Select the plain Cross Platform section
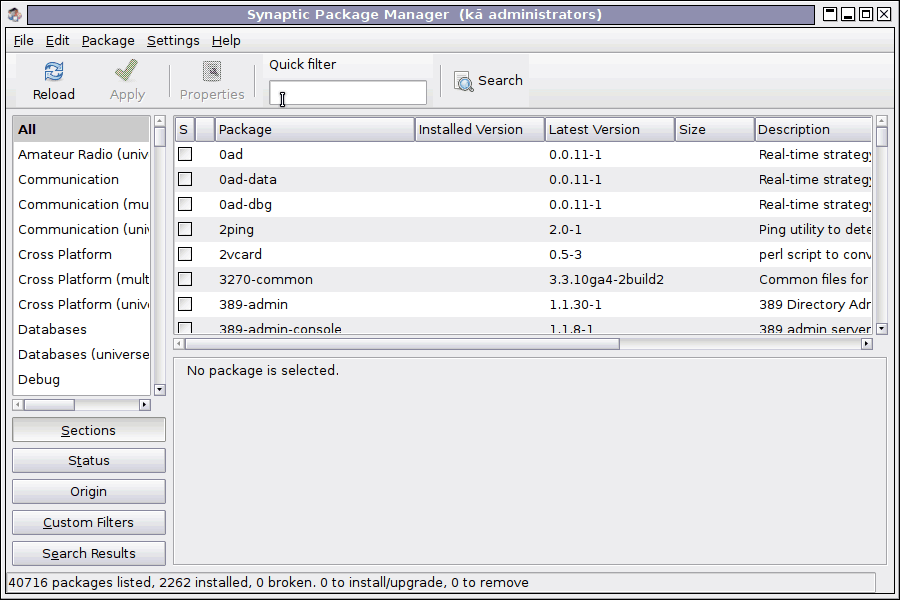Screen dimensions: 900x600 (82, 254)
